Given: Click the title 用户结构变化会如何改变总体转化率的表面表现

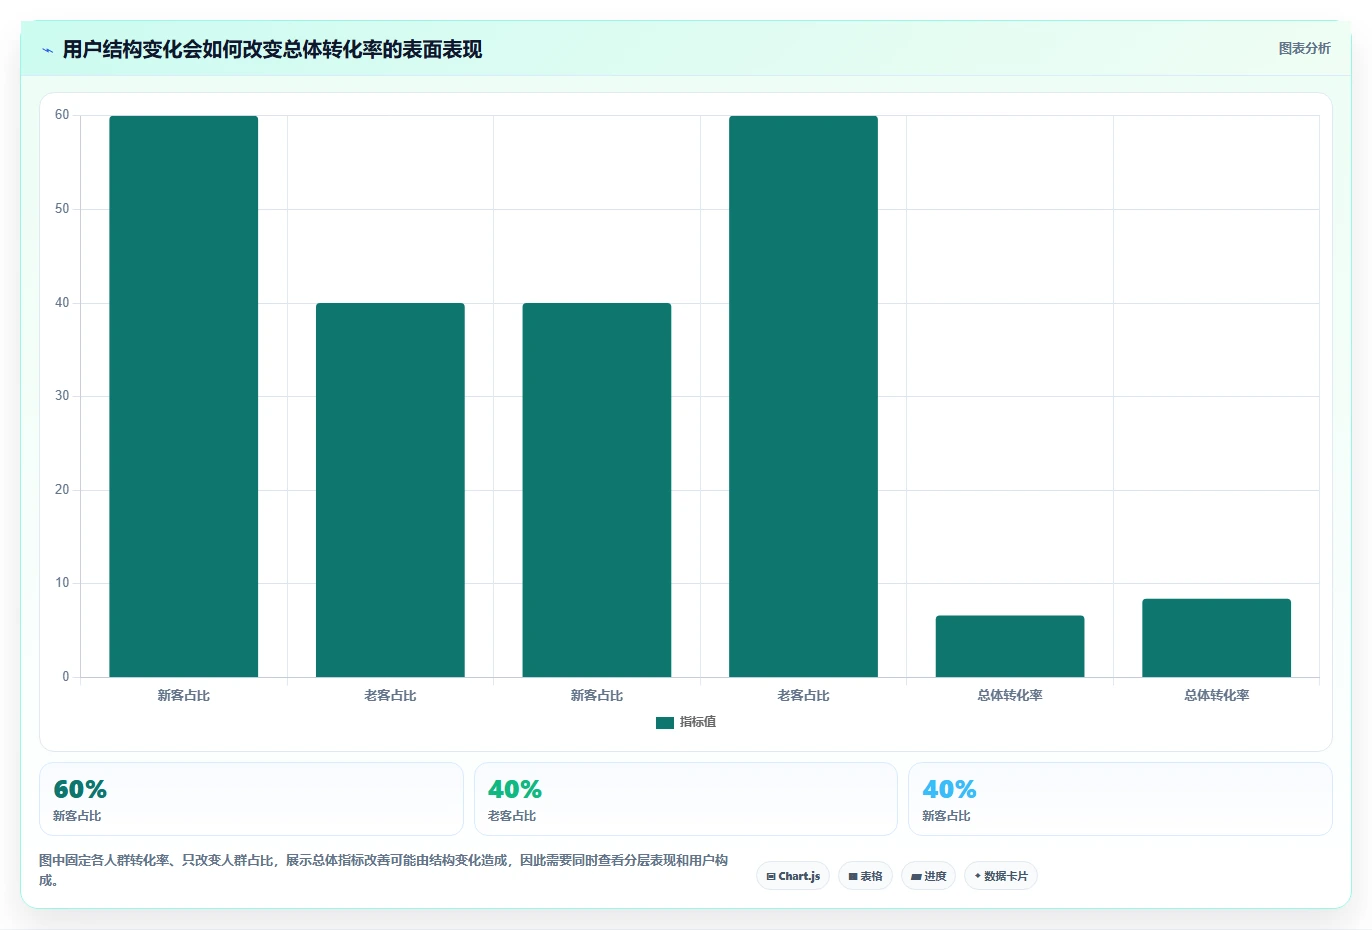Looking at the screenshot, I should pyautogui.click(x=272, y=49).
